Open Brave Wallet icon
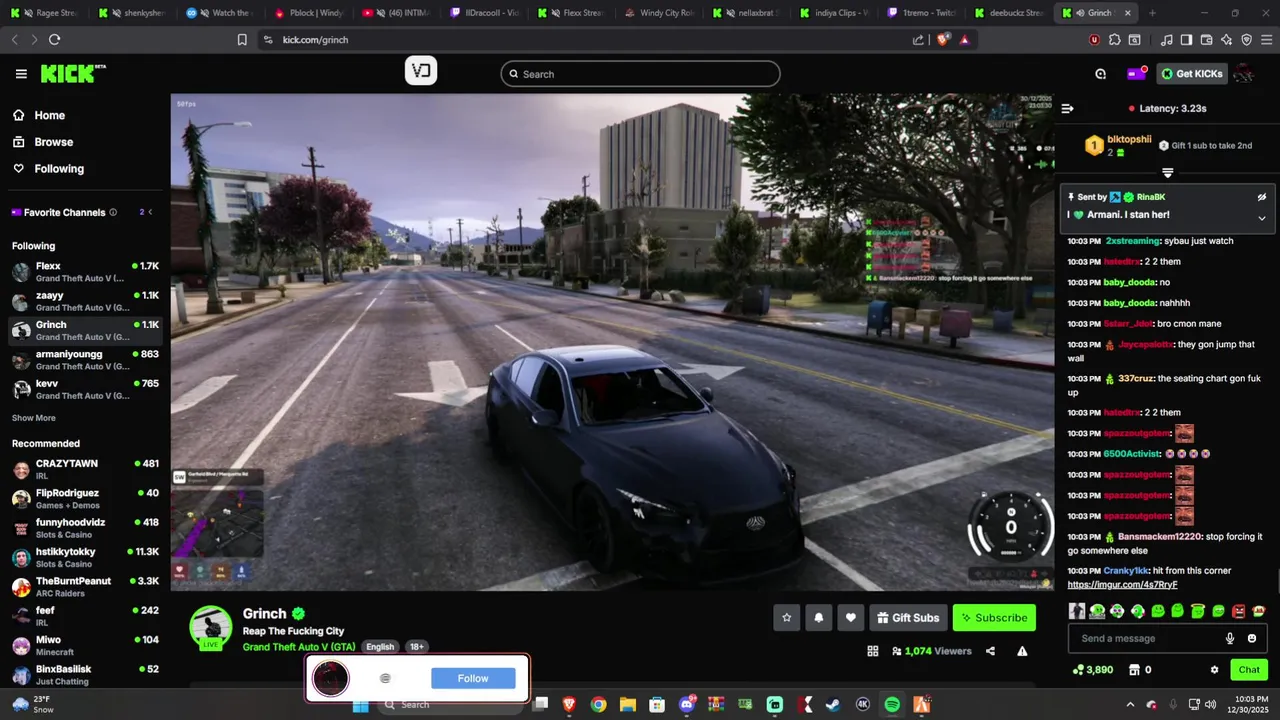Screen dimensions: 1280x720 pos(1206,40)
